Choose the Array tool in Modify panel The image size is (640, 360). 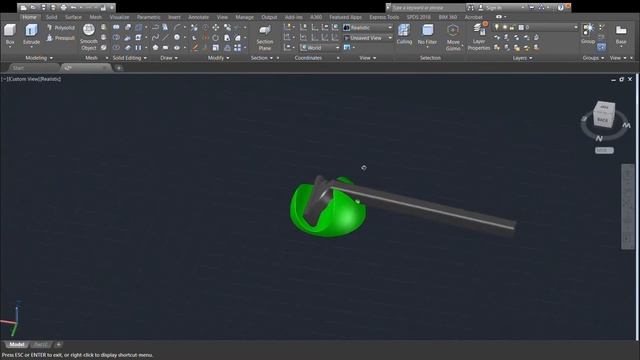tap(238, 48)
